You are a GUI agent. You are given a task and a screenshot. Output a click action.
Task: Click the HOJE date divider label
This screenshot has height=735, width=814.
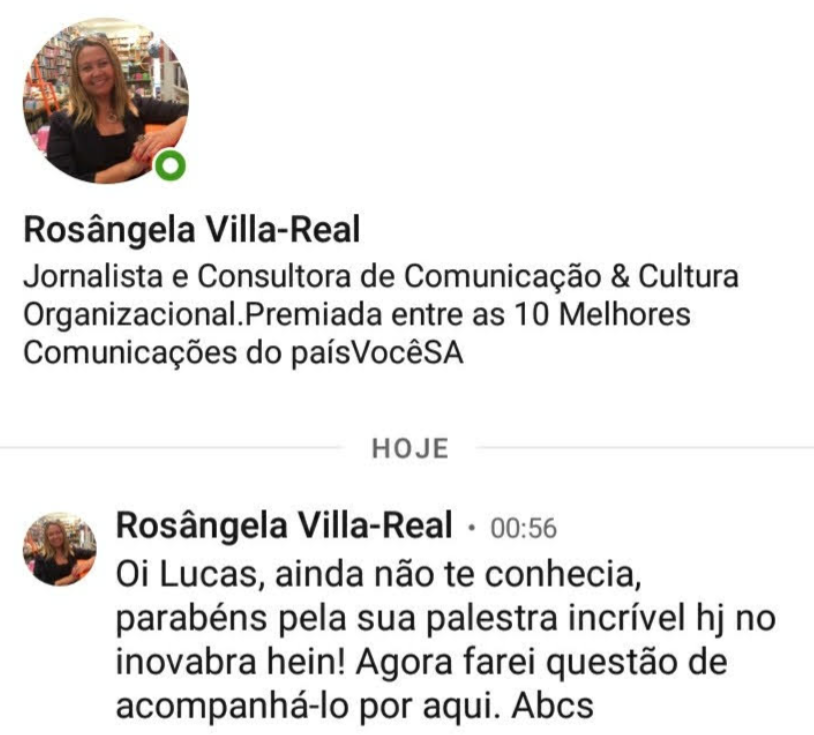pyautogui.click(x=410, y=448)
